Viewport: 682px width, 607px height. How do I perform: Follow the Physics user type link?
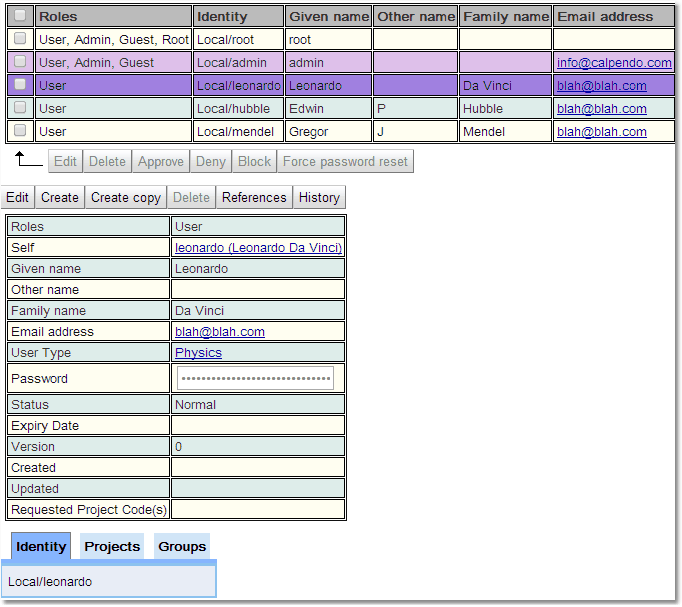coord(198,353)
